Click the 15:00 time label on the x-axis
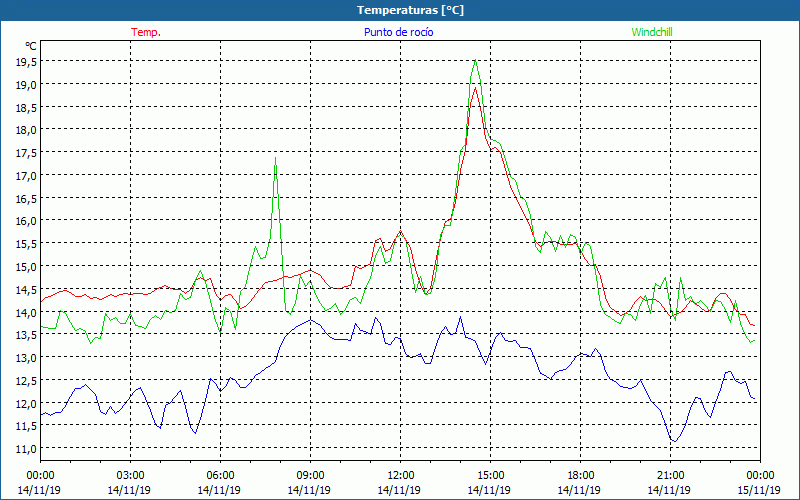This screenshot has height=500, width=800. (x=490, y=476)
